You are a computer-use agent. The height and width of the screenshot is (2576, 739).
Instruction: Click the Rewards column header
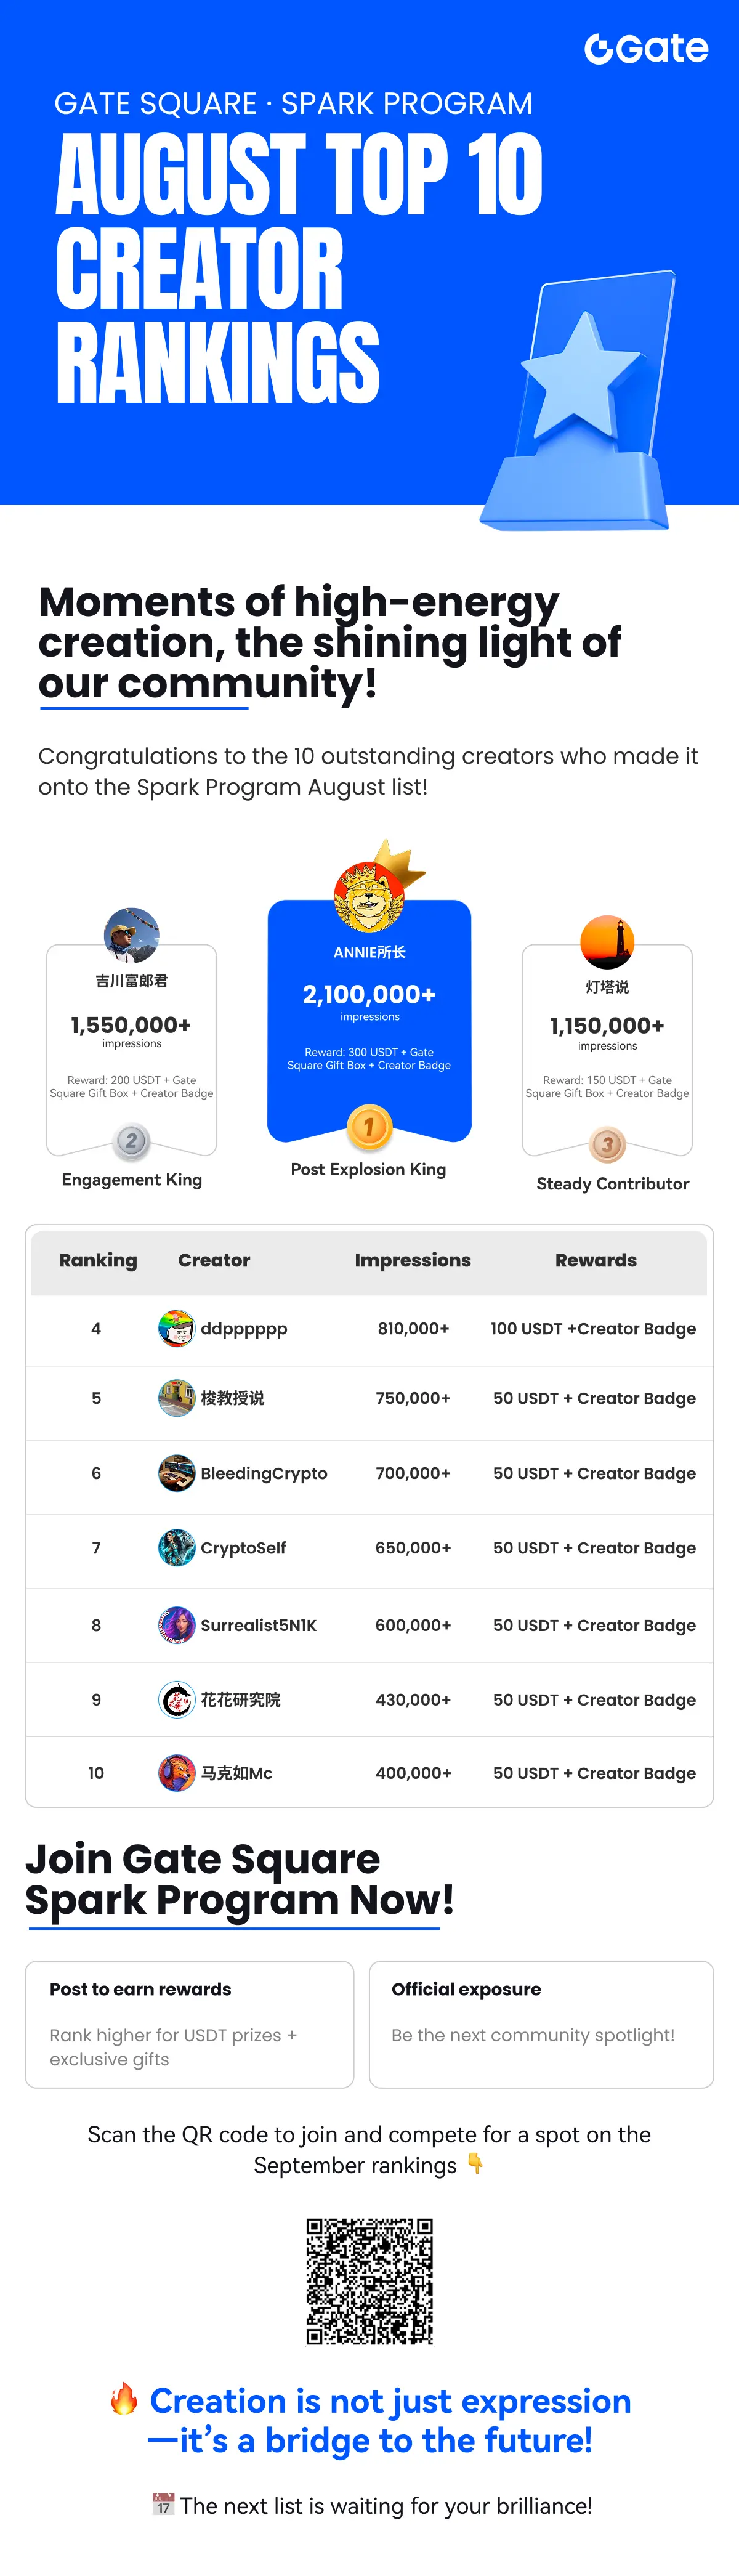(x=596, y=1260)
